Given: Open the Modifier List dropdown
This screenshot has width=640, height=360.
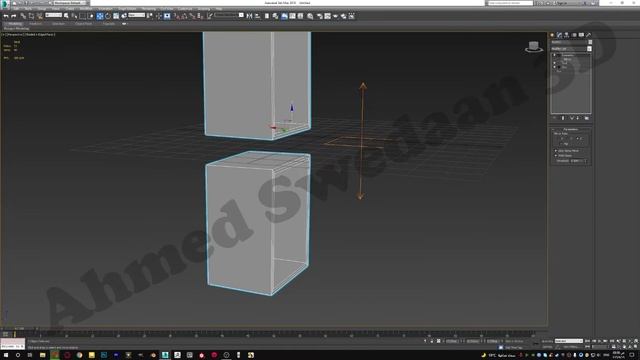Looking at the screenshot, I should pos(571,49).
